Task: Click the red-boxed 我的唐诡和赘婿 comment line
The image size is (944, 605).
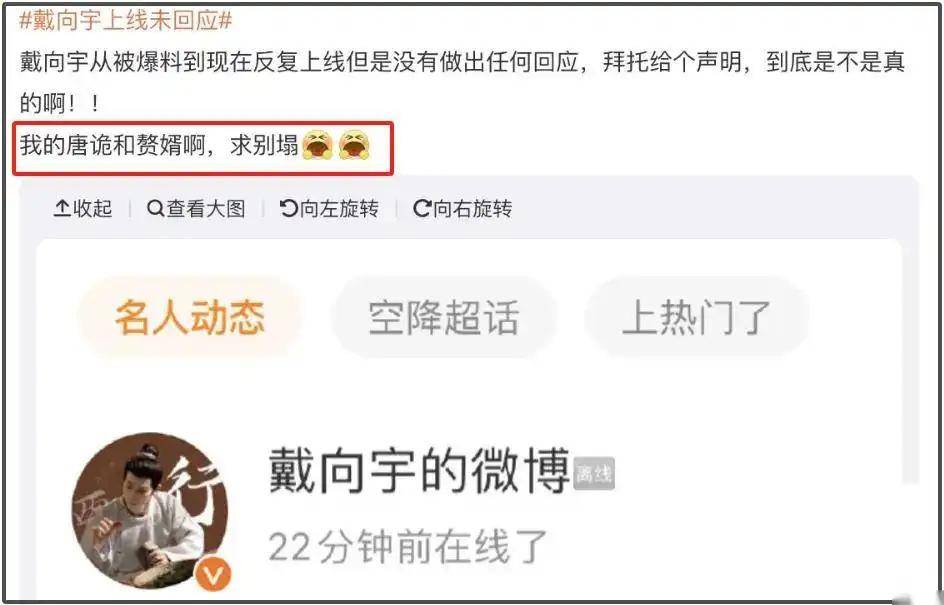Action: [203, 148]
